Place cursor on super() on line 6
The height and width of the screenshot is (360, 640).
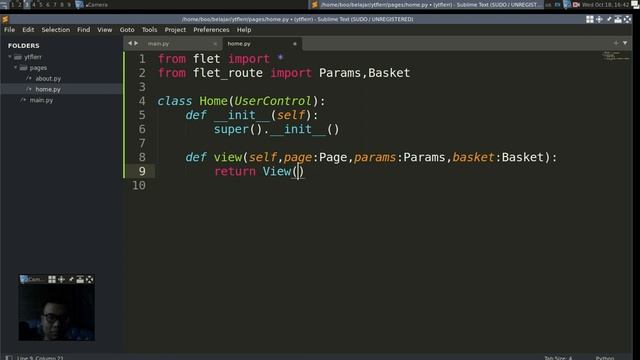[238, 129]
